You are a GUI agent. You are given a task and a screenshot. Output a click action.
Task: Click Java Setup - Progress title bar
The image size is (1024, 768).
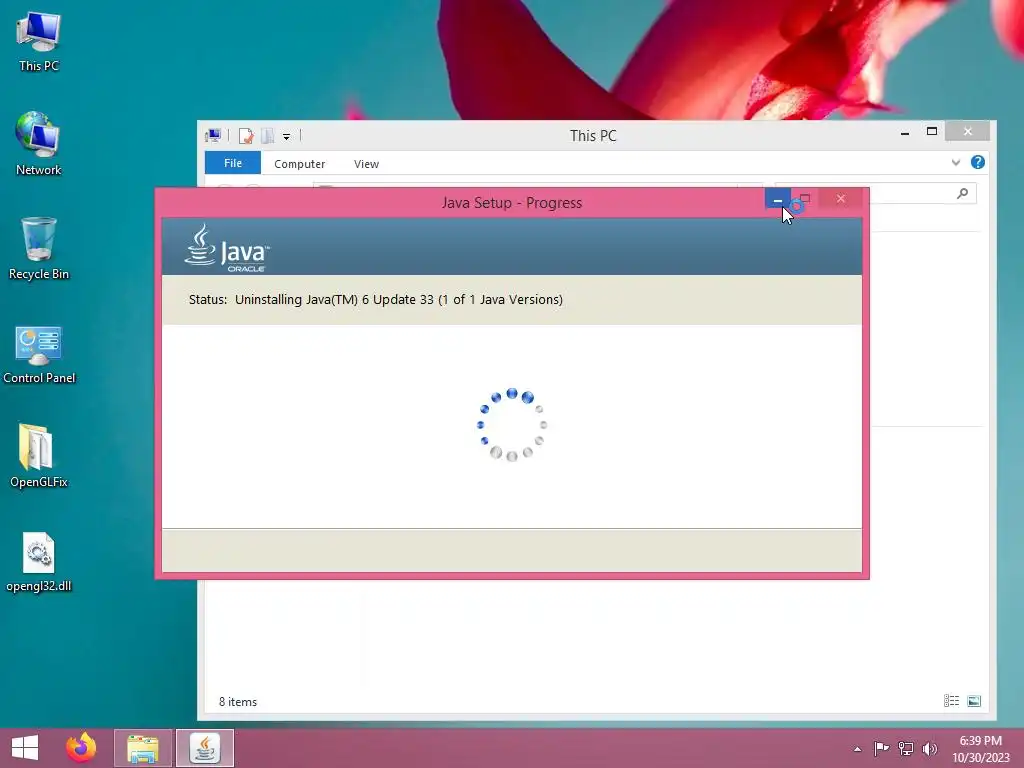tap(511, 202)
